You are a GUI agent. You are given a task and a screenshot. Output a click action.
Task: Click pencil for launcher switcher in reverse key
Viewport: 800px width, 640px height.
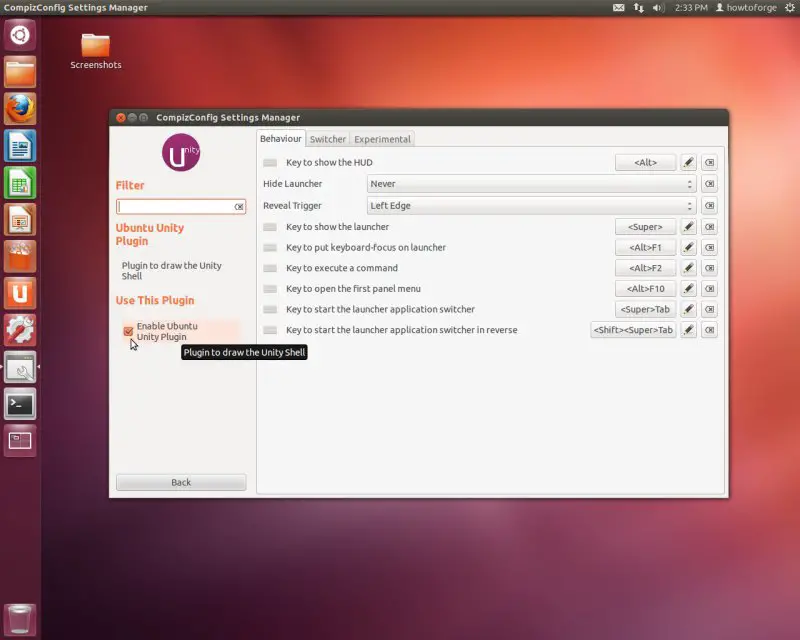click(x=688, y=330)
